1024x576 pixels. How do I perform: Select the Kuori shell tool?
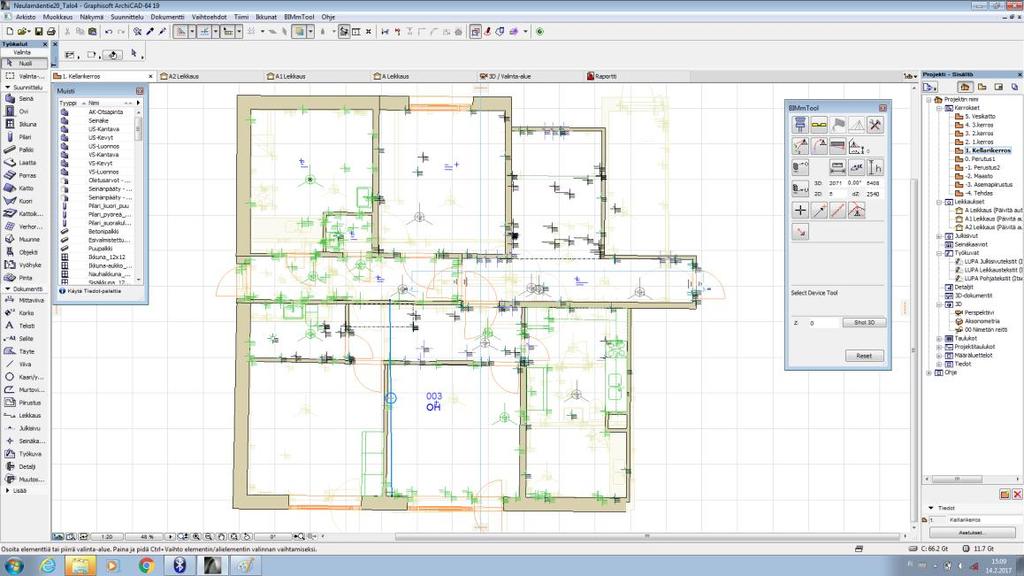[x=24, y=201]
